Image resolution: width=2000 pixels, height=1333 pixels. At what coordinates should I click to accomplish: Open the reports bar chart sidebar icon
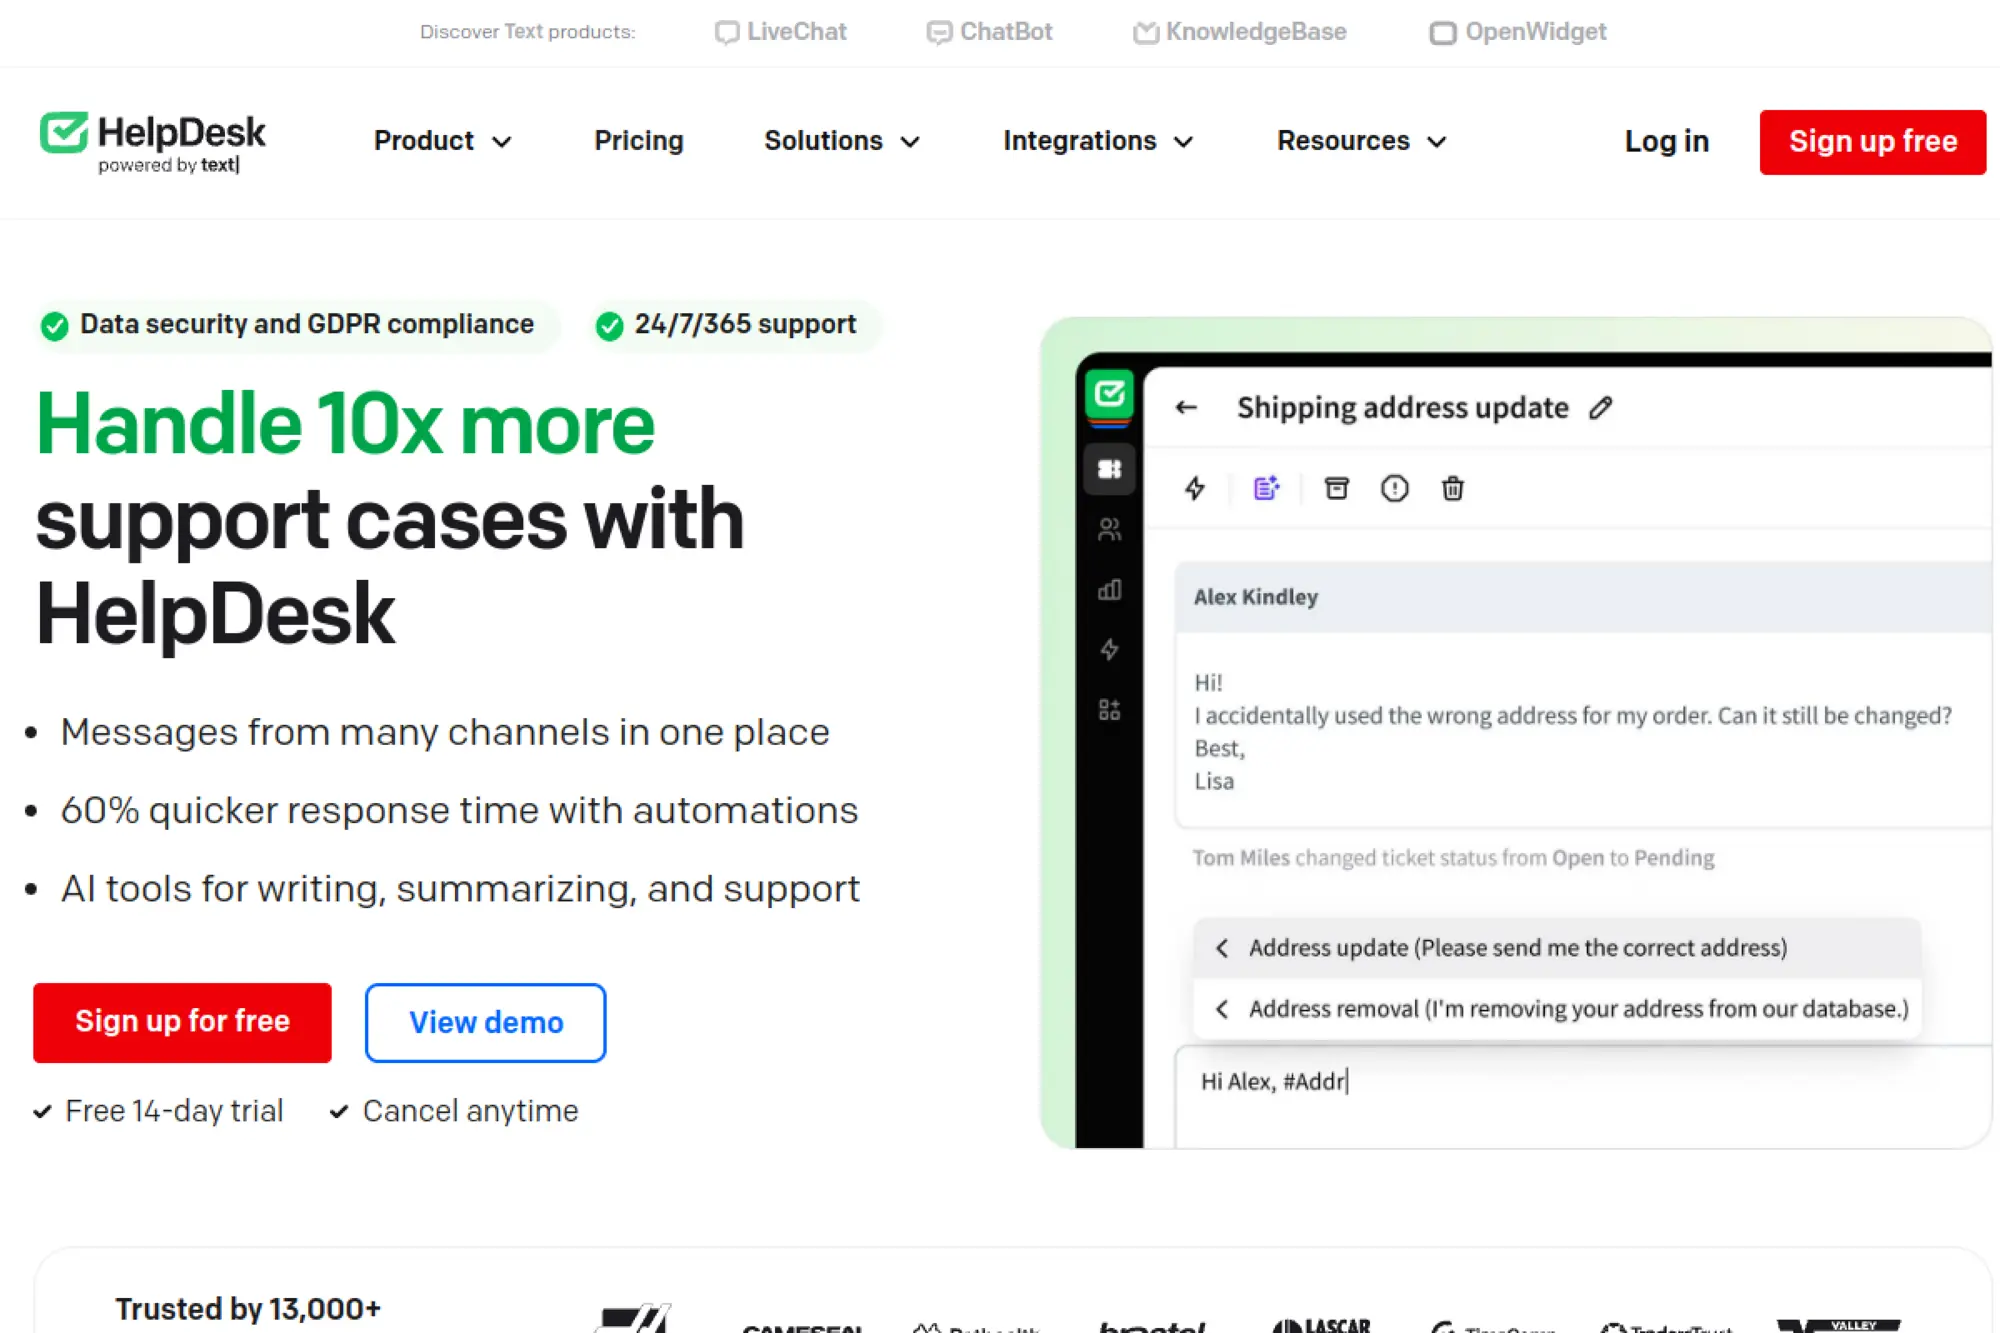pyautogui.click(x=1109, y=590)
